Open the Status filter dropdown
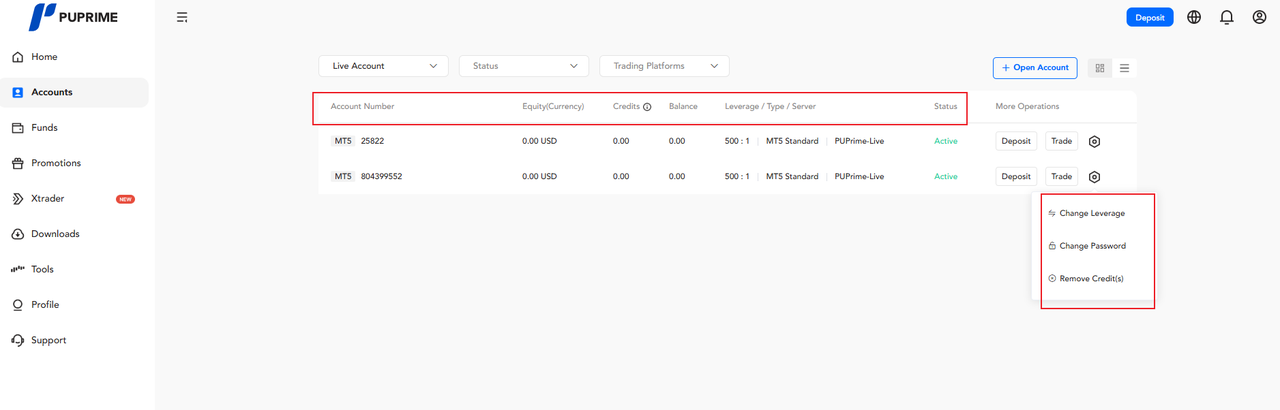 point(524,66)
